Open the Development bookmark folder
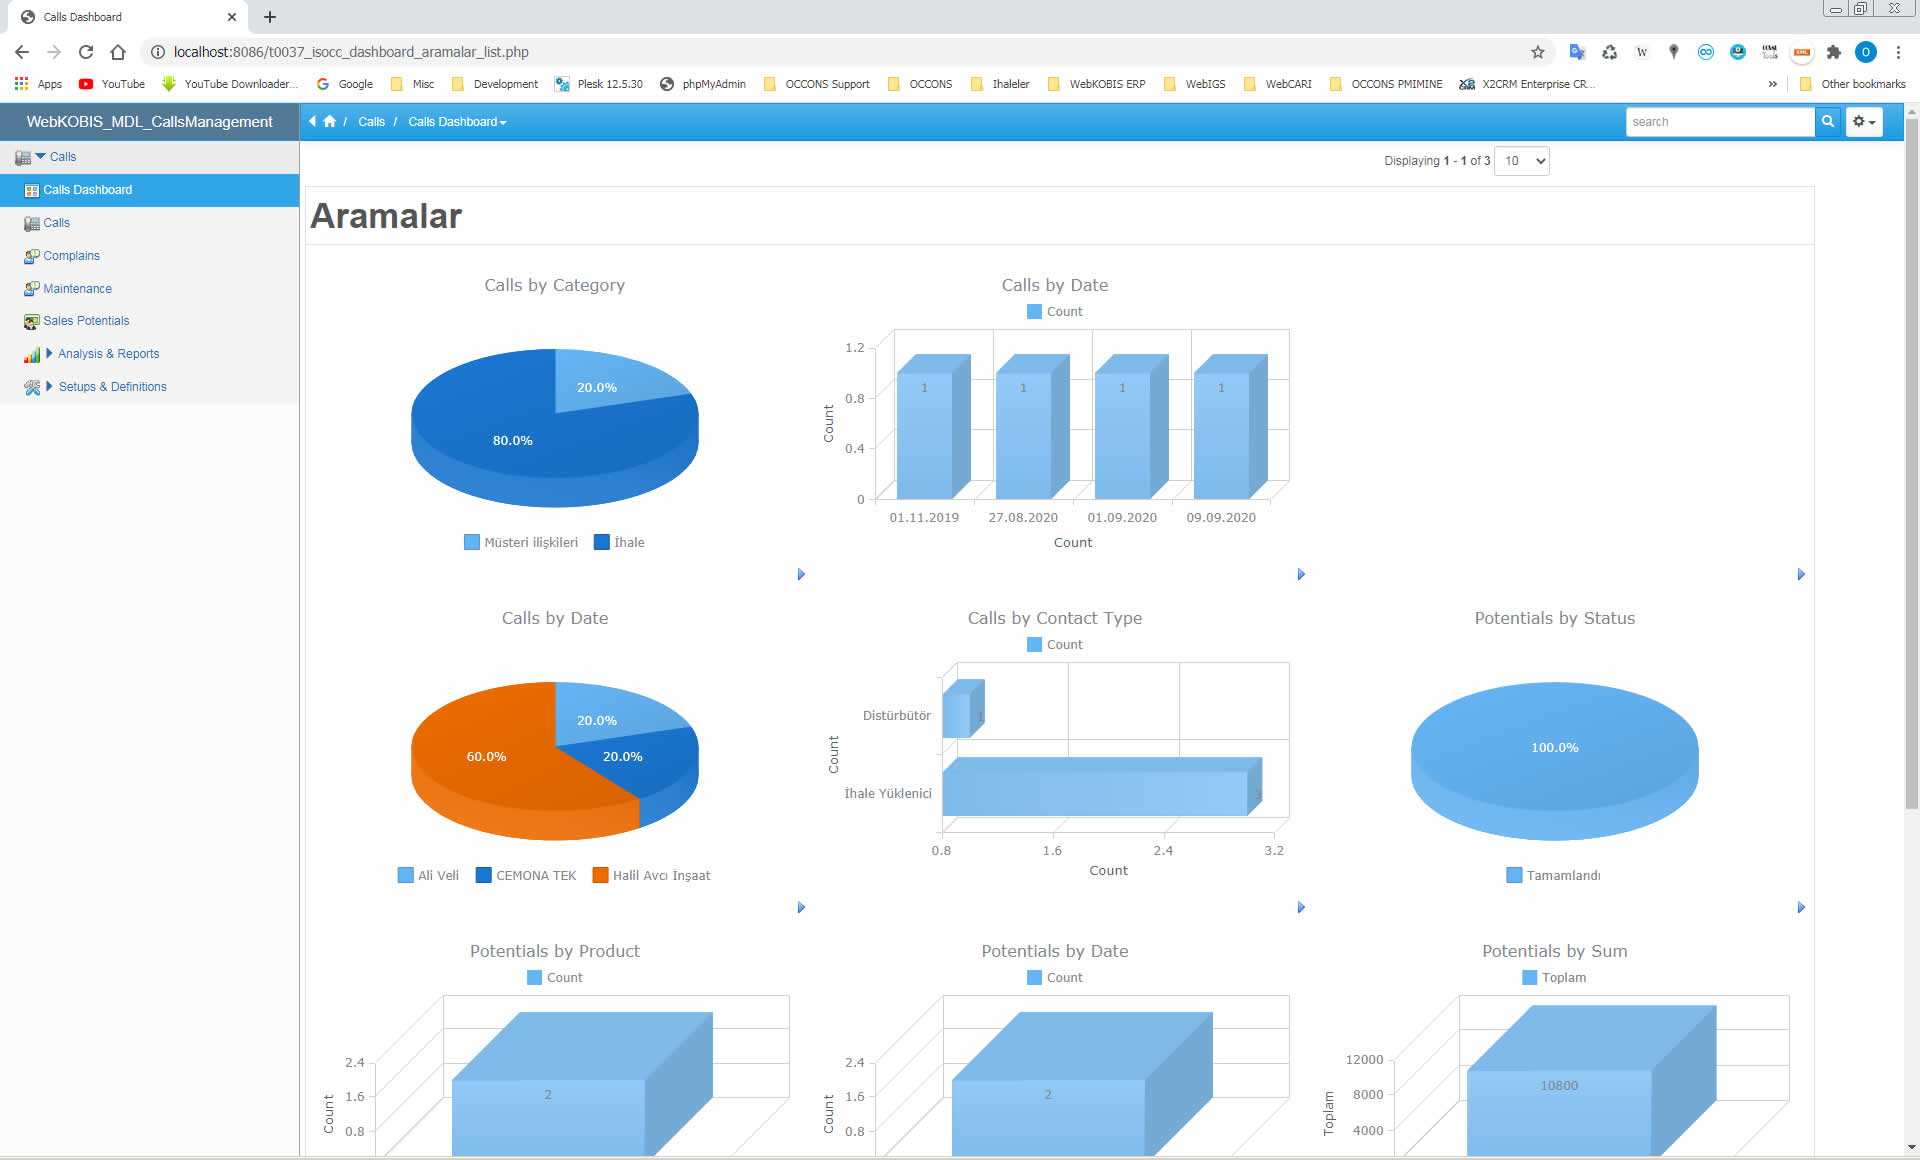The width and height of the screenshot is (1920, 1160). coord(495,84)
